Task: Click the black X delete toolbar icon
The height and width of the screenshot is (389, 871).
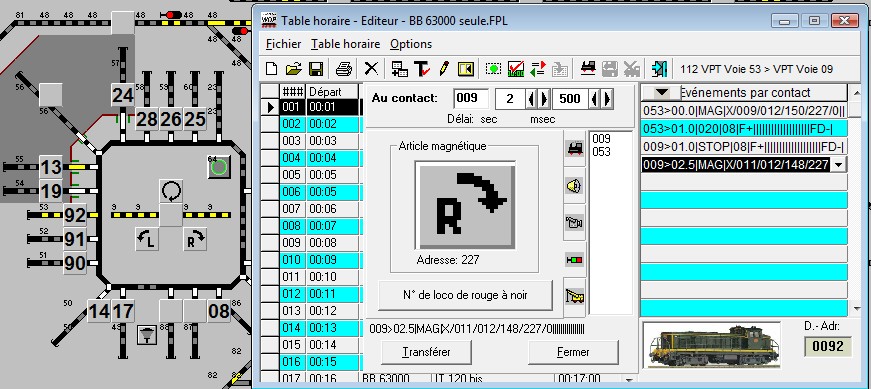Action: click(371, 69)
